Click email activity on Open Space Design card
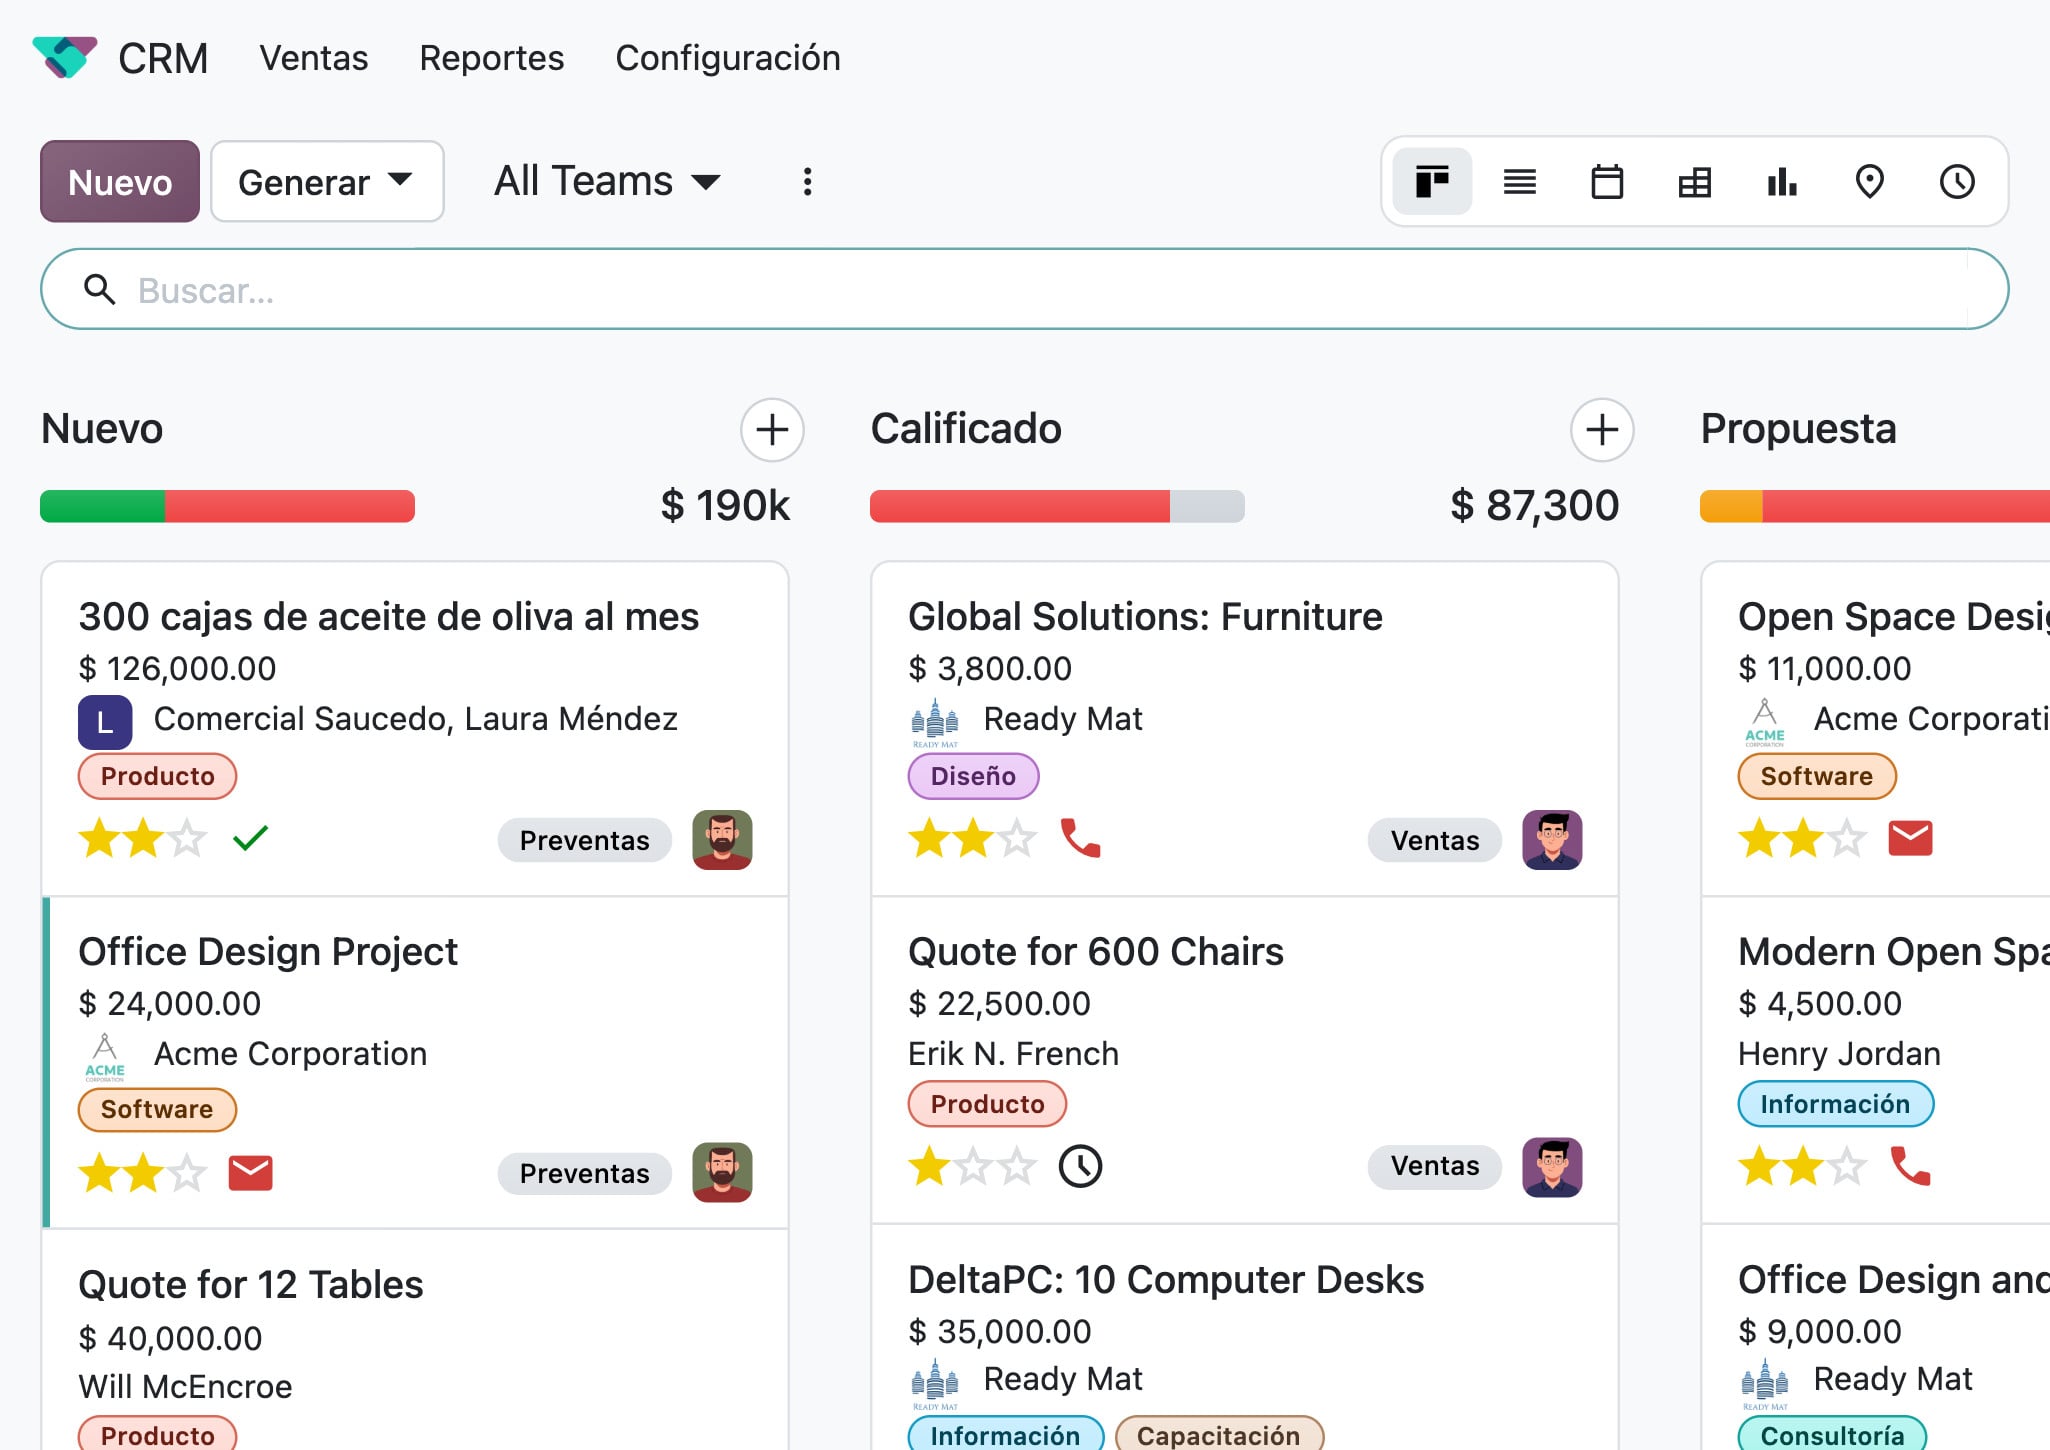 tap(1910, 838)
